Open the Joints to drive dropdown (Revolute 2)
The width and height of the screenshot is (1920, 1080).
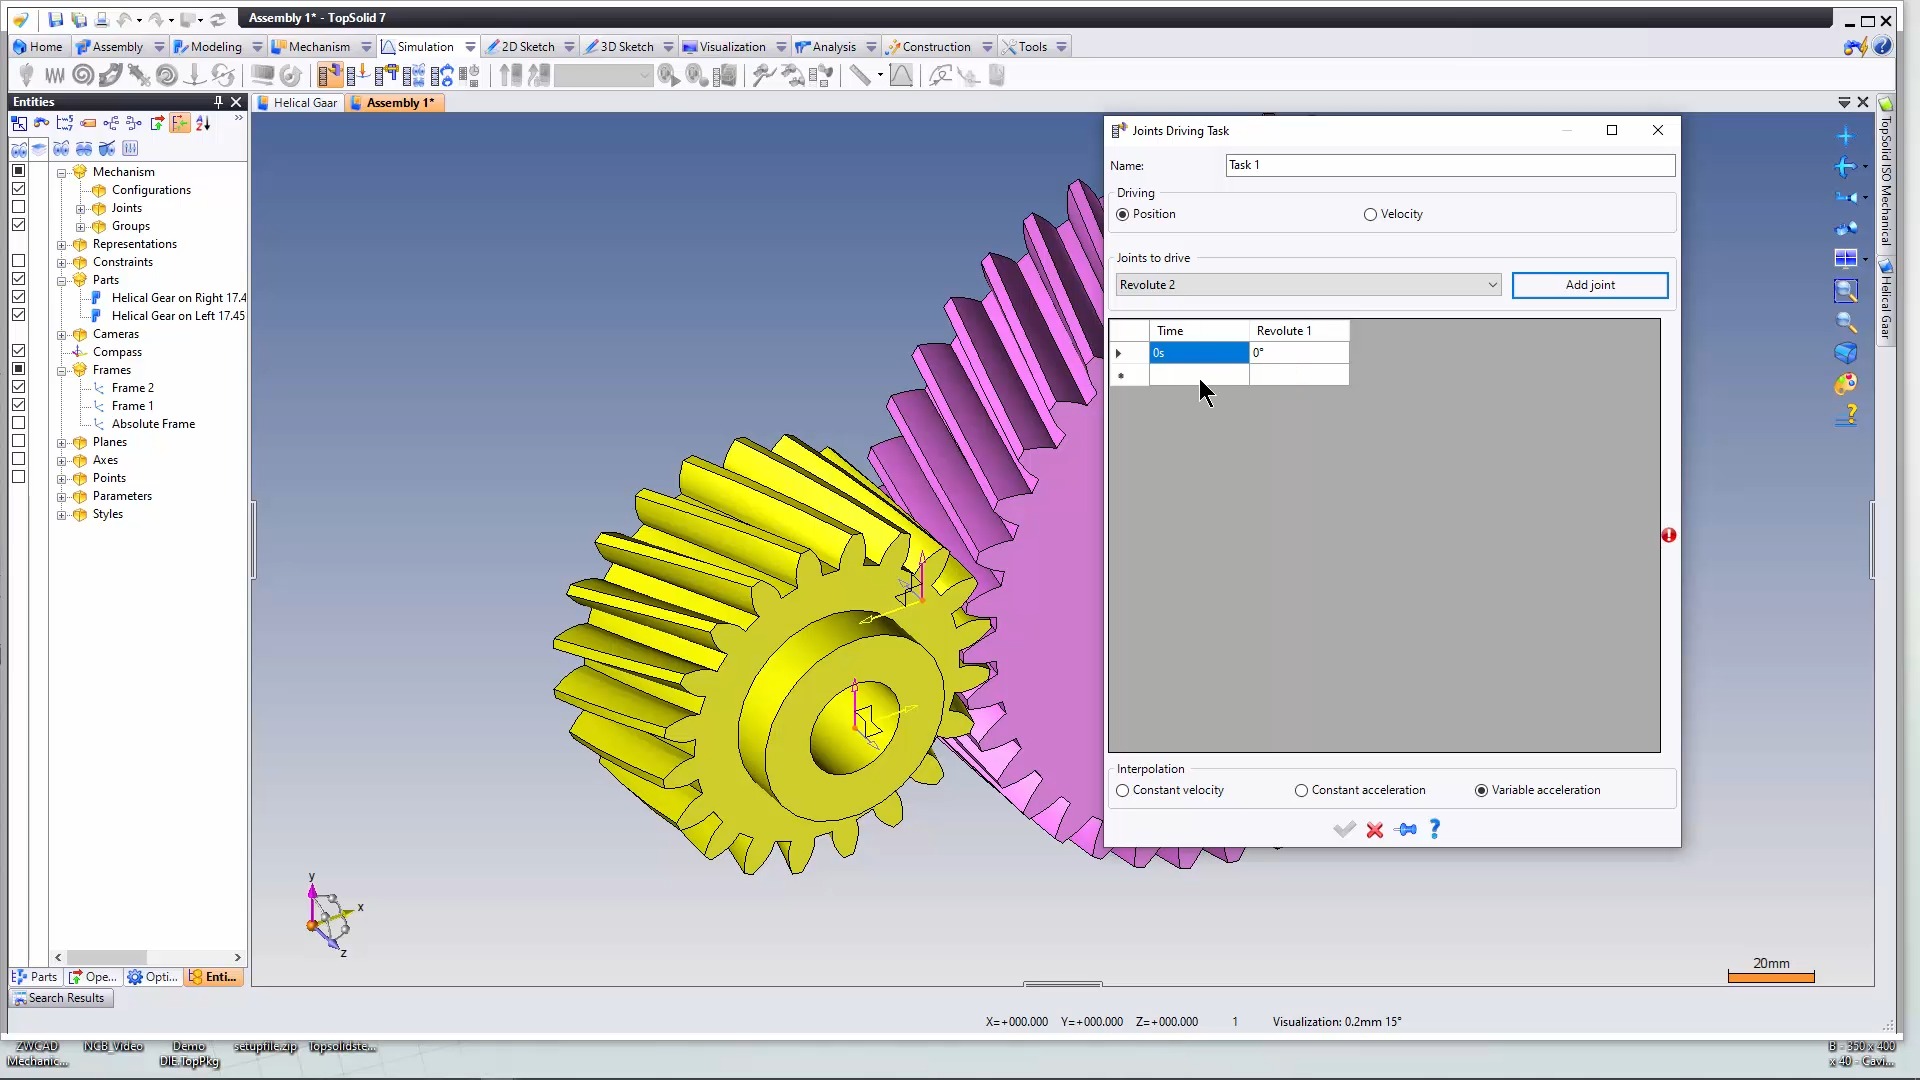click(x=1308, y=285)
